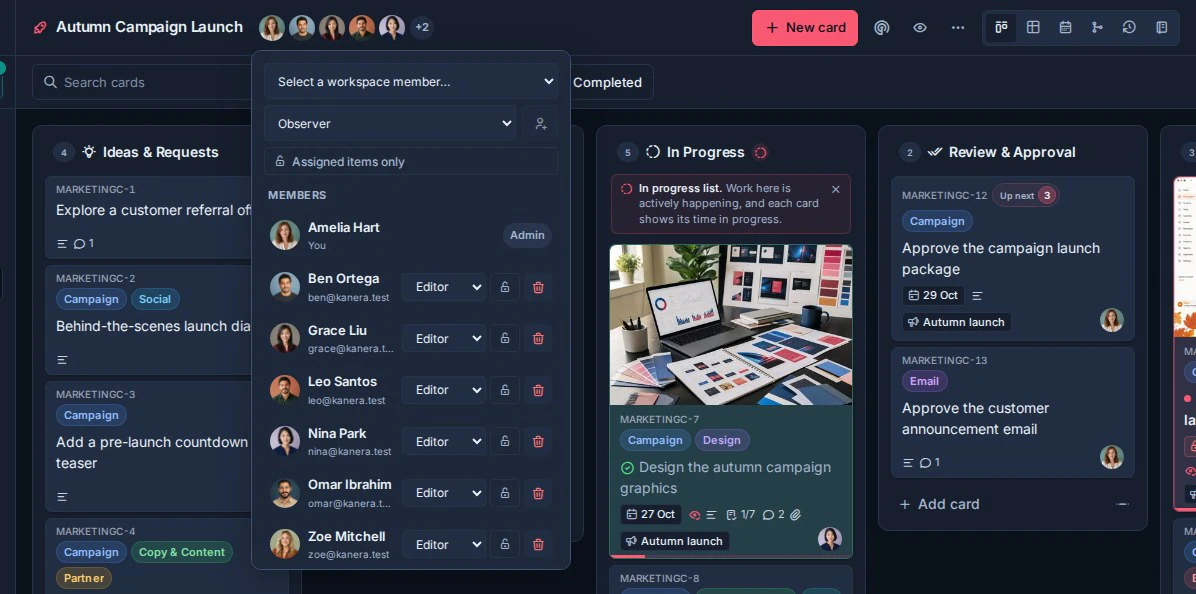Image resolution: width=1196 pixels, height=594 pixels.
Task: Open table view in toolbar
Action: point(1033,27)
